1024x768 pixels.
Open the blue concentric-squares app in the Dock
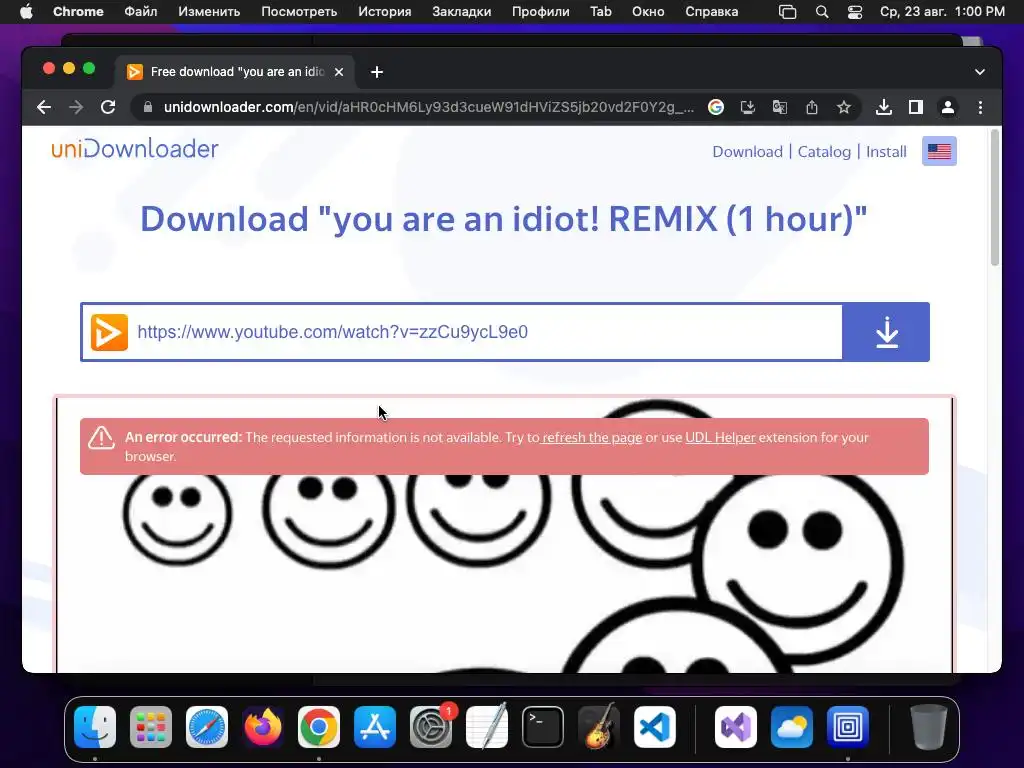pyautogui.click(x=848, y=727)
